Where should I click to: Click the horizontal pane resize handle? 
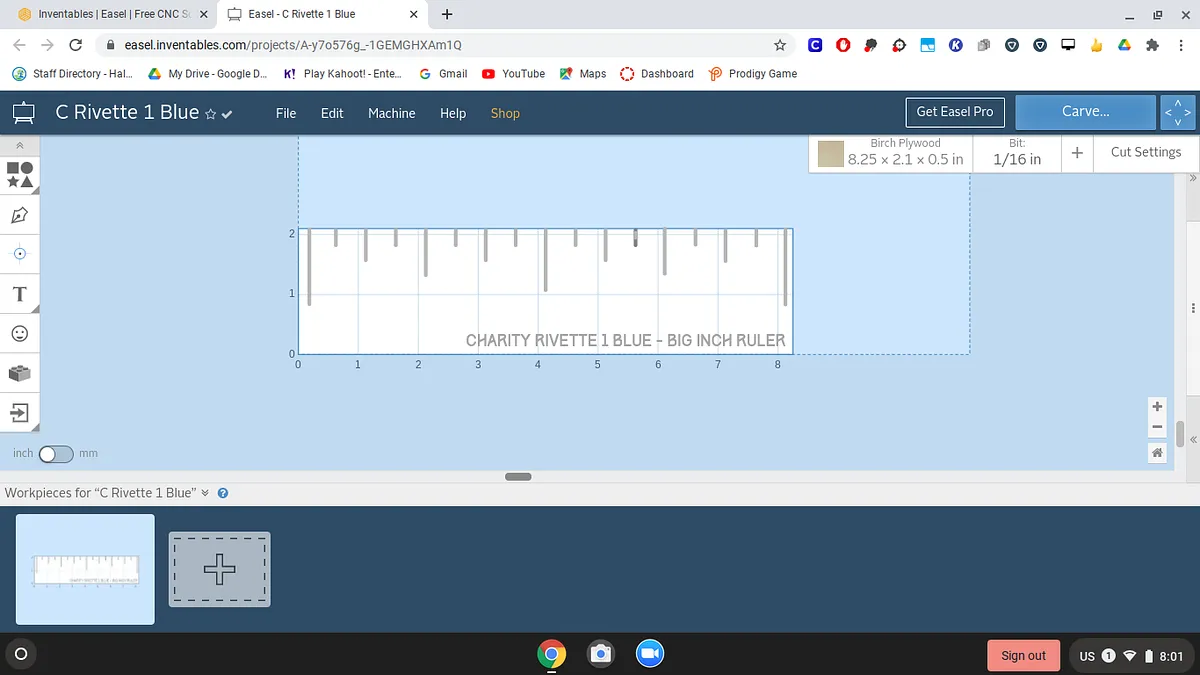tap(518, 477)
